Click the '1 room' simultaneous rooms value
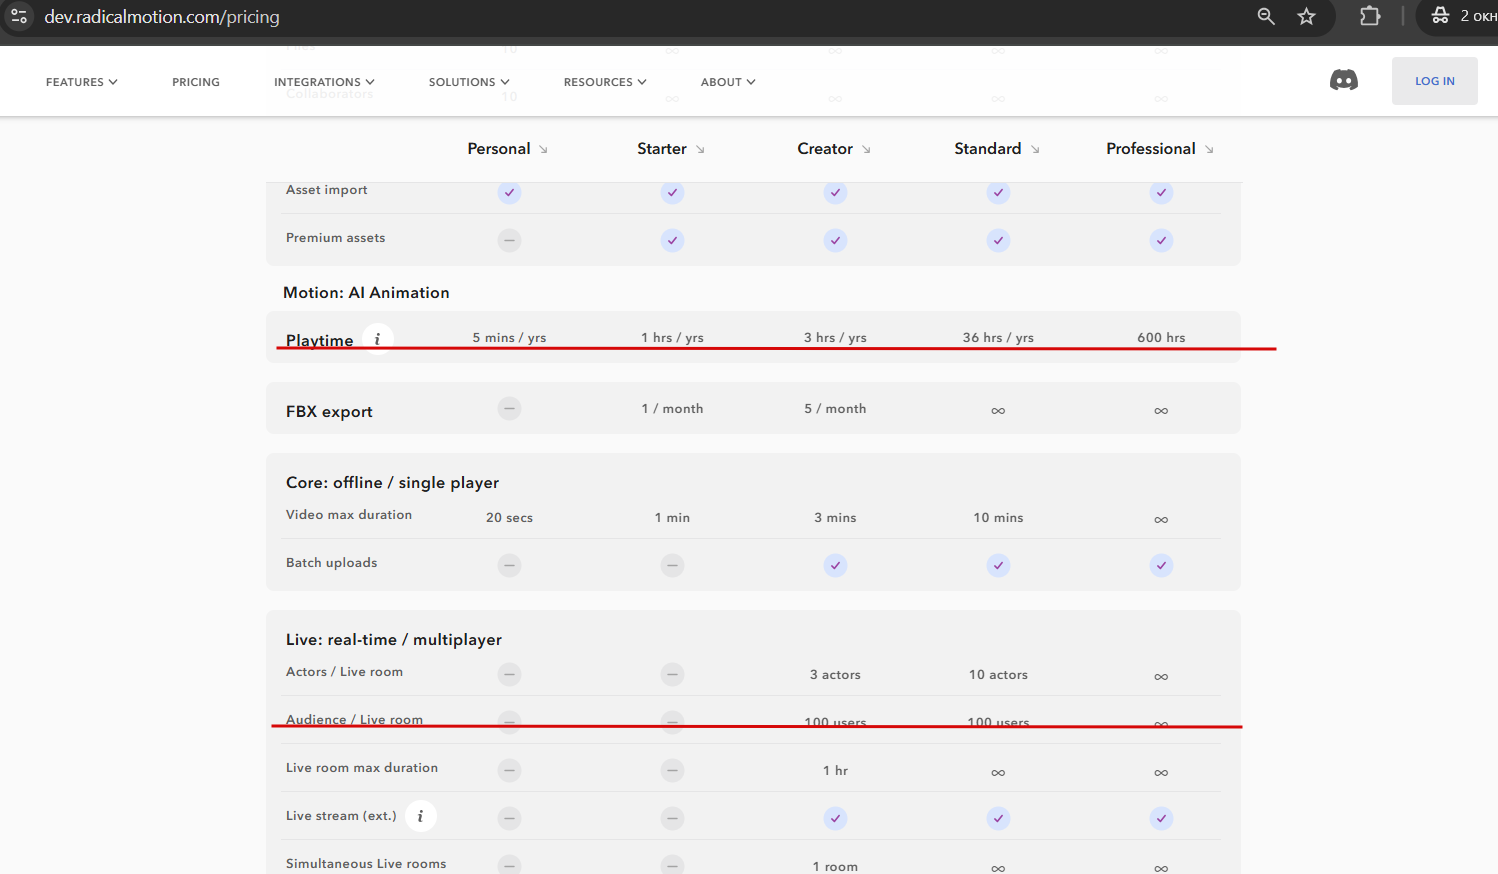 pos(836,867)
